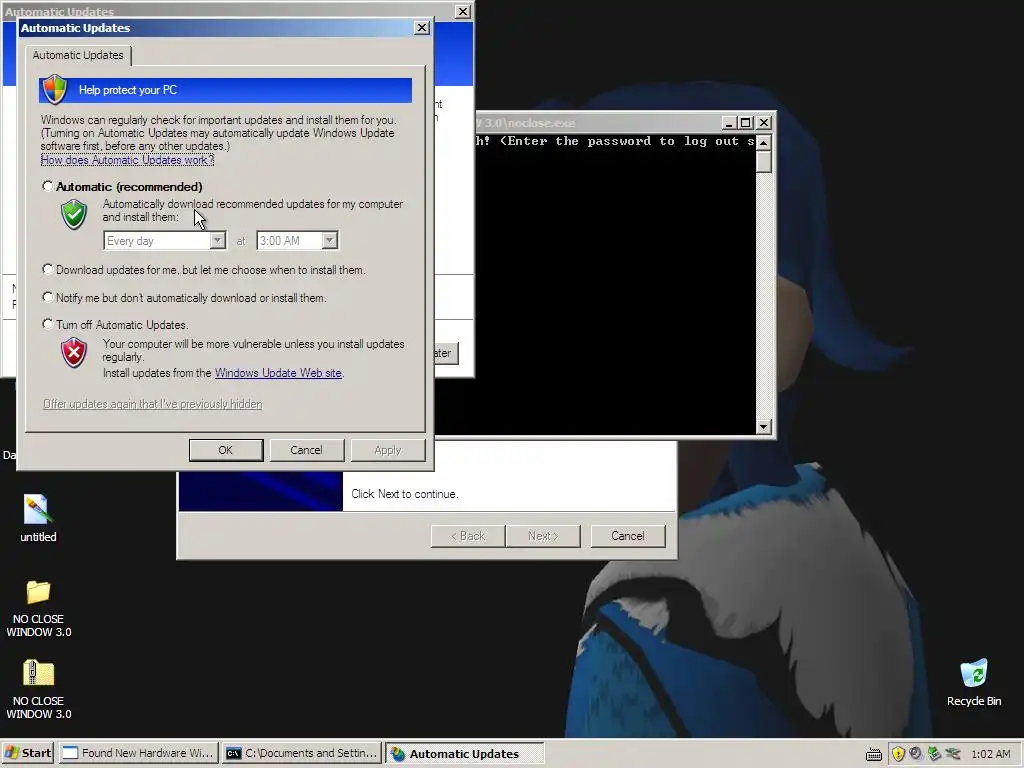Click the console window scroll up arrow
This screenshot has height=768, width=1024.
[x=763, y=142]
